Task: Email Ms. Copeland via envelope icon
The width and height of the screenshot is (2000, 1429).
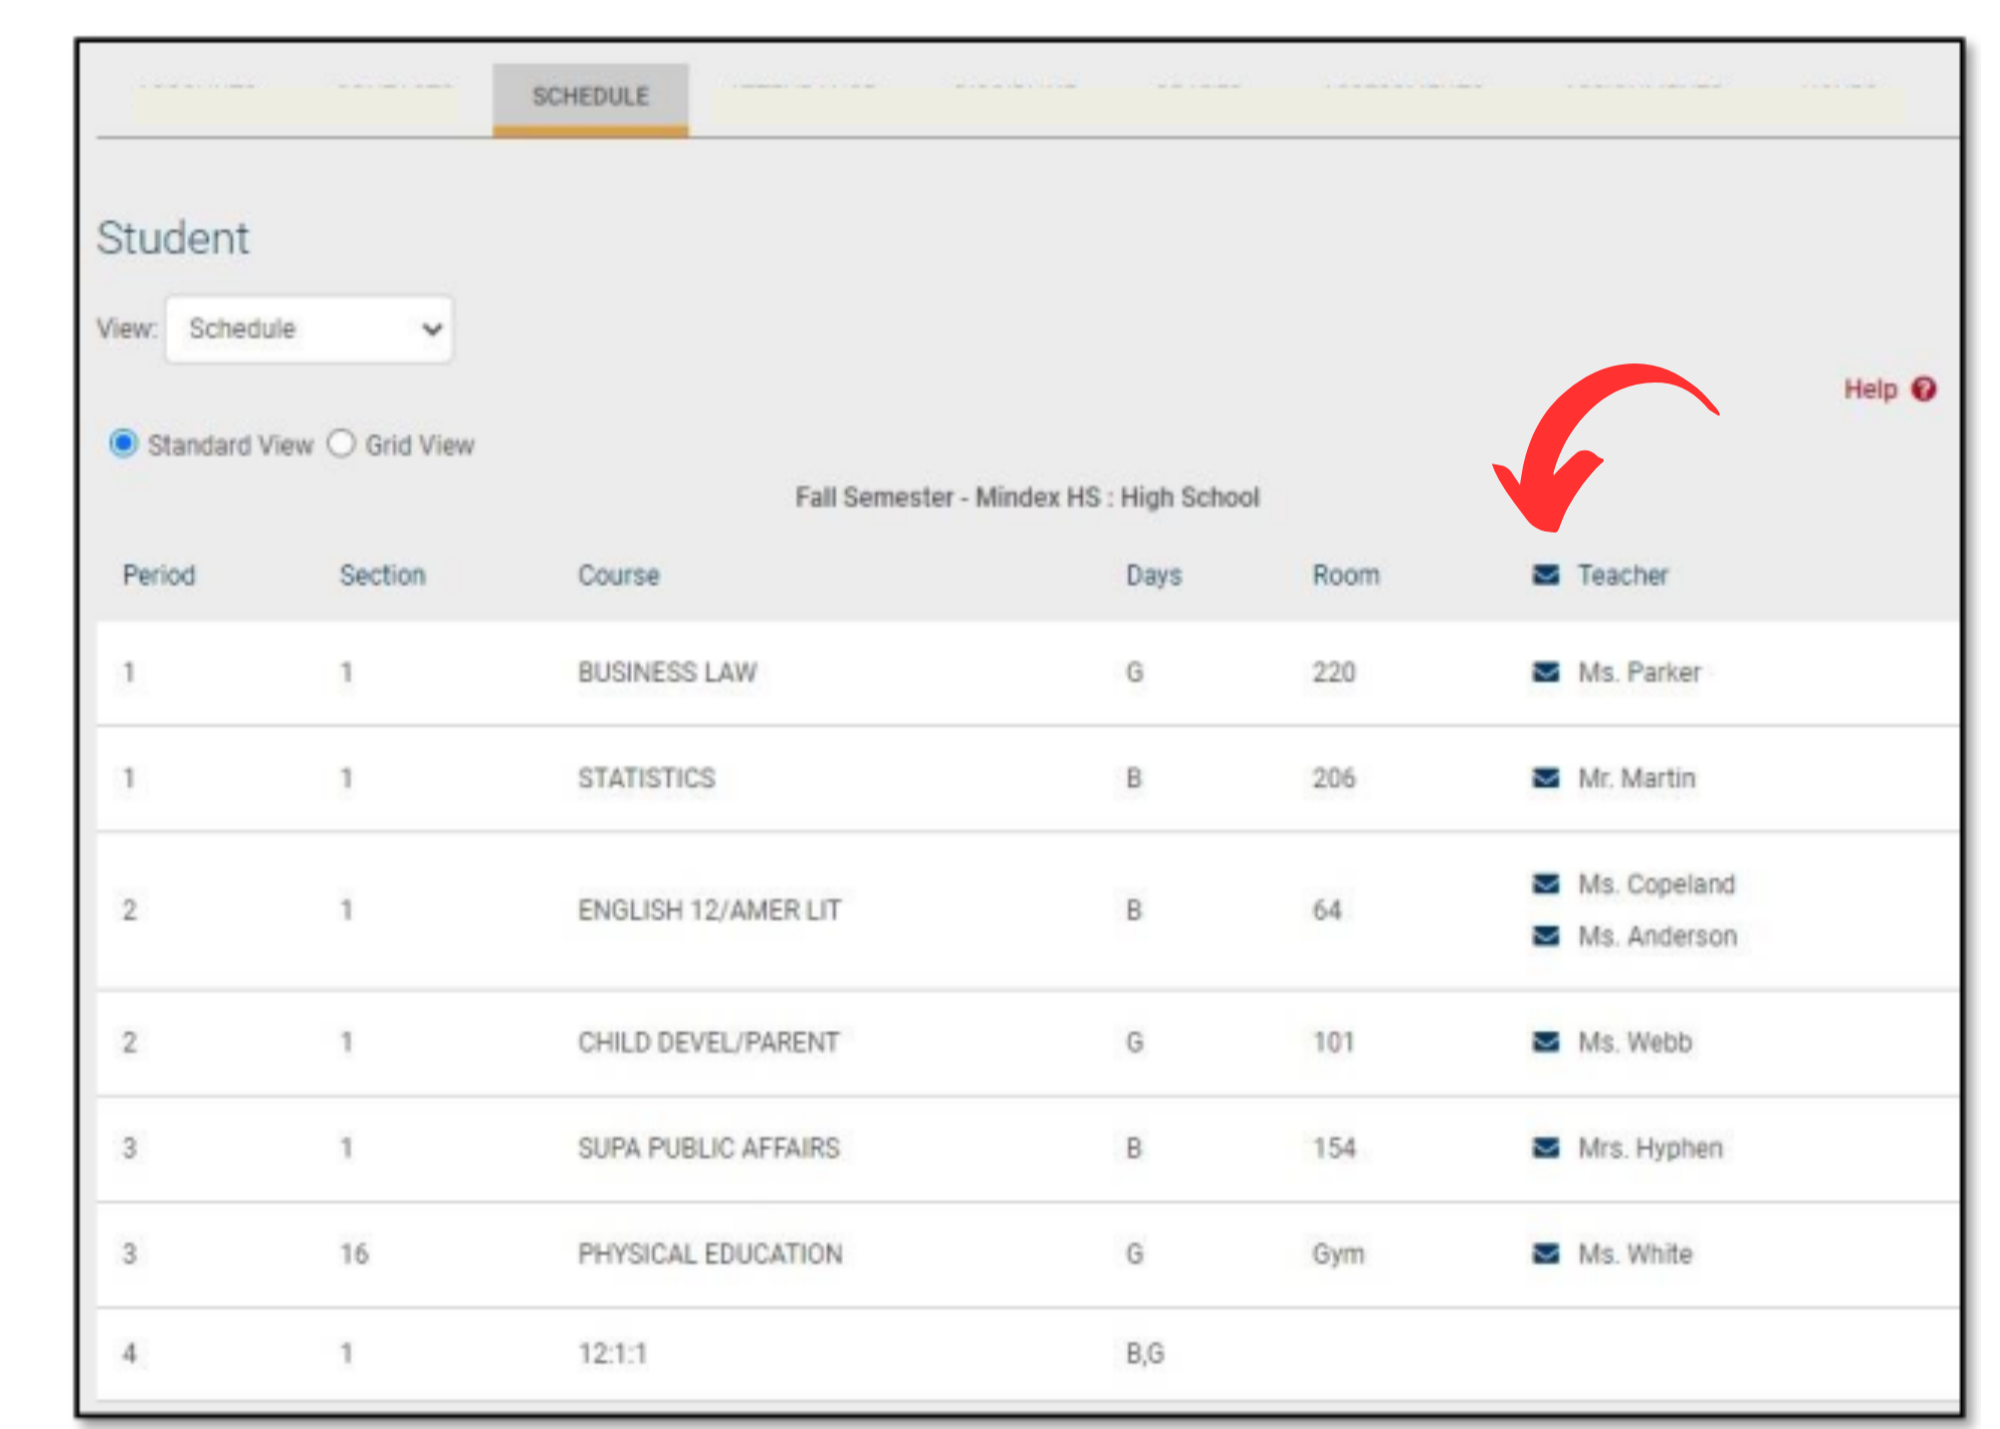Action: pos(1546,884)
